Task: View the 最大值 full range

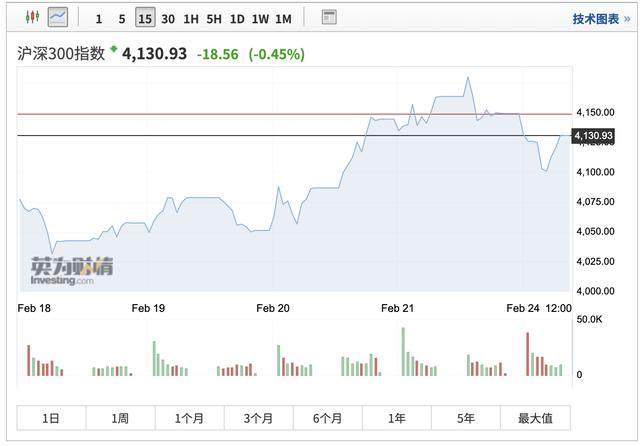Action: (x=535, y=418)
